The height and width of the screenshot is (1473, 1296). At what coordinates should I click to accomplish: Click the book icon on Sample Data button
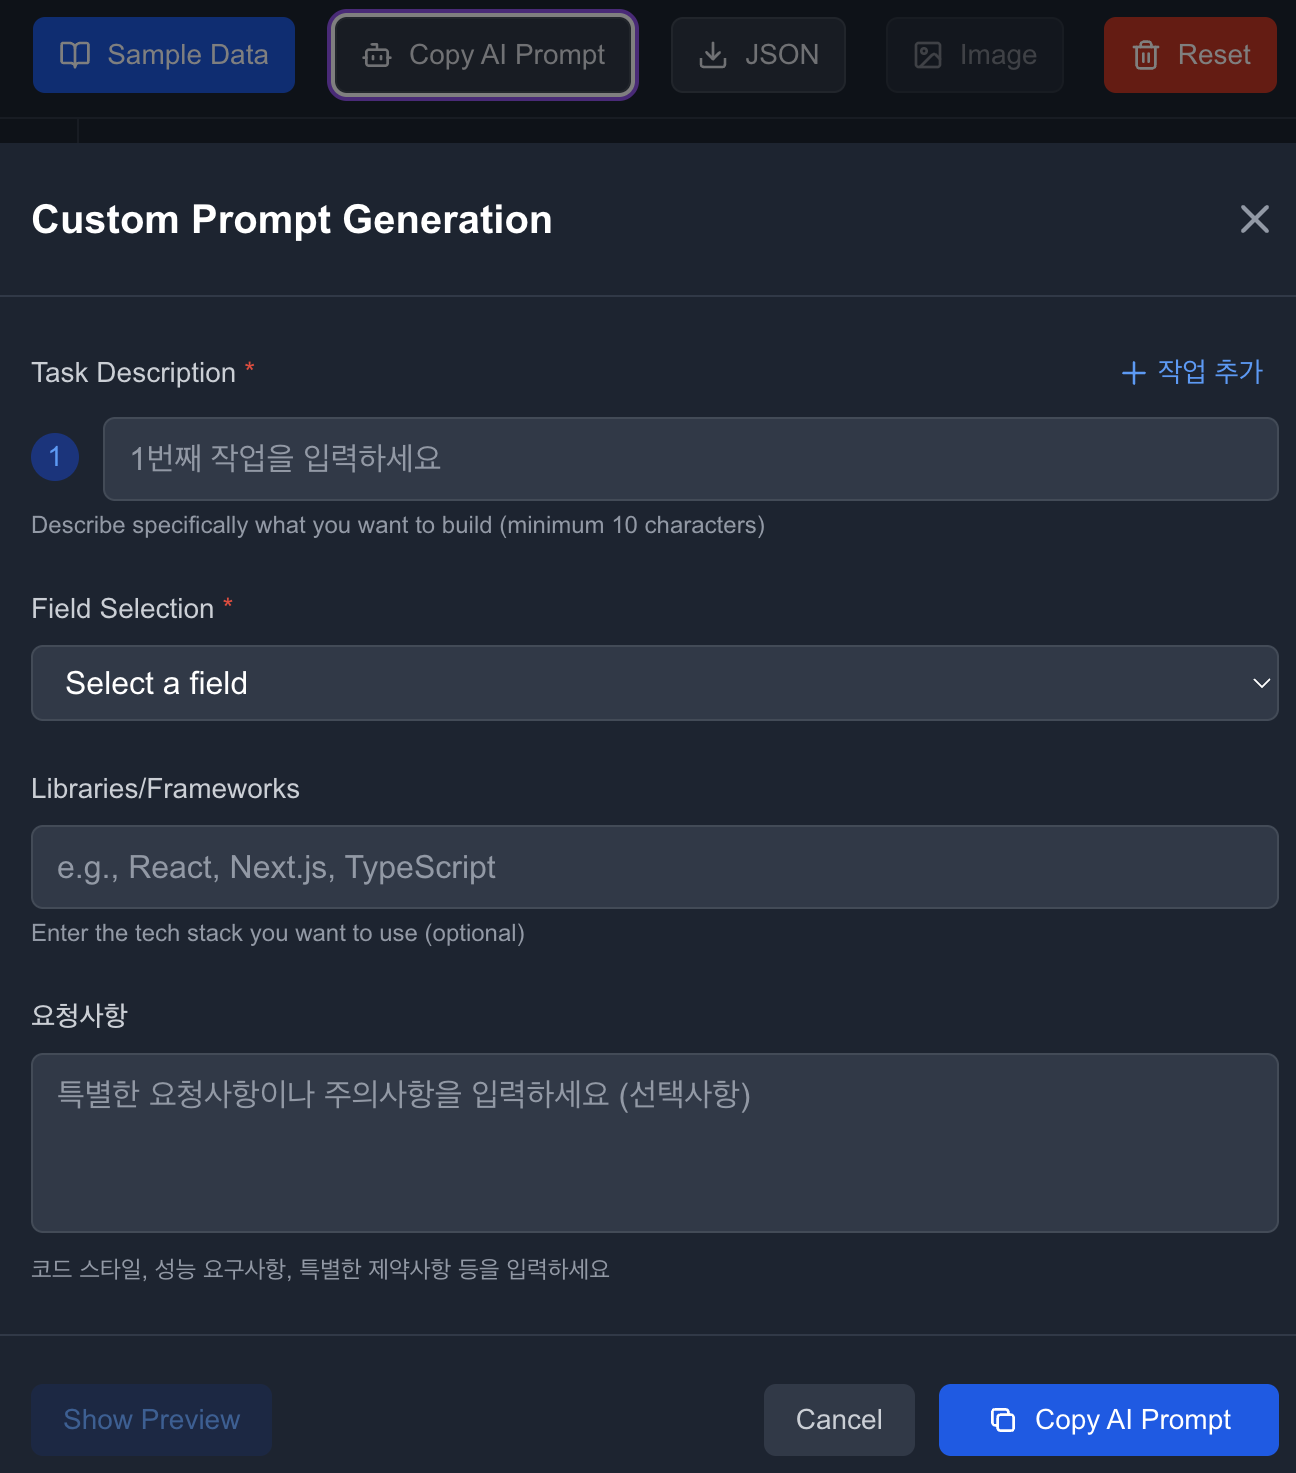click(77, 55)
